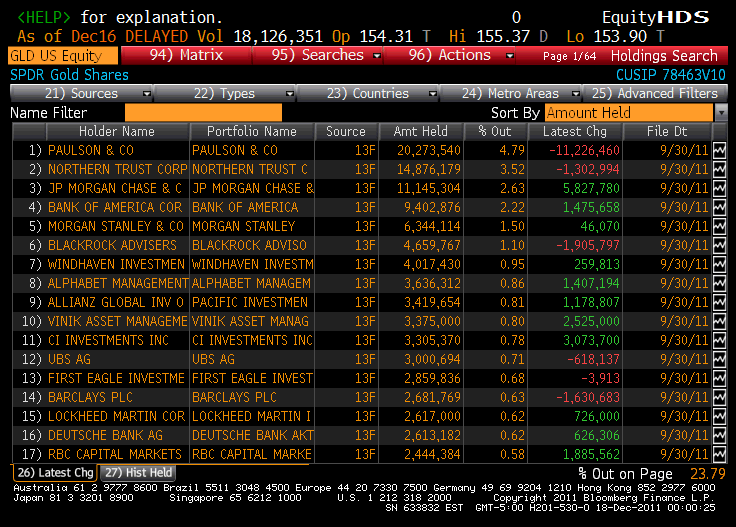Screen dimensions: 736x527
Task: Open chart icon for Lockheed Martin row
Action: pyautogui.click(x=720, y=417)
